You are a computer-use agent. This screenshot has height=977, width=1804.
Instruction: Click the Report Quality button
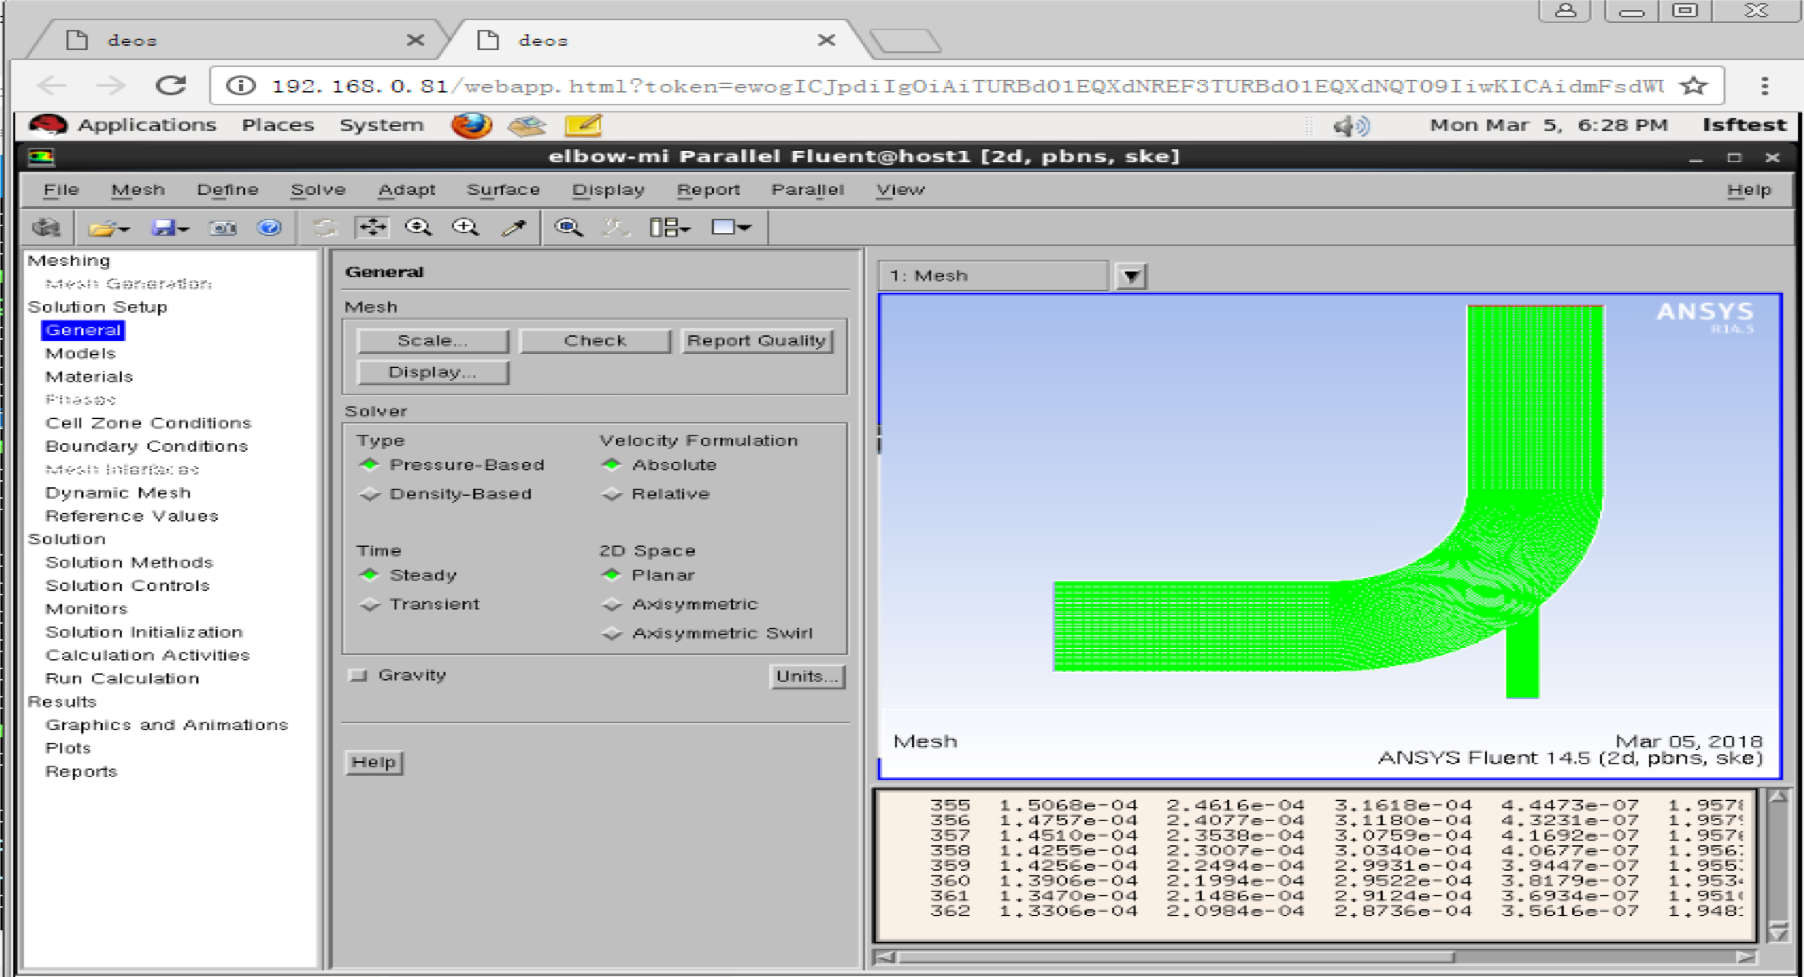coord(757,340)
